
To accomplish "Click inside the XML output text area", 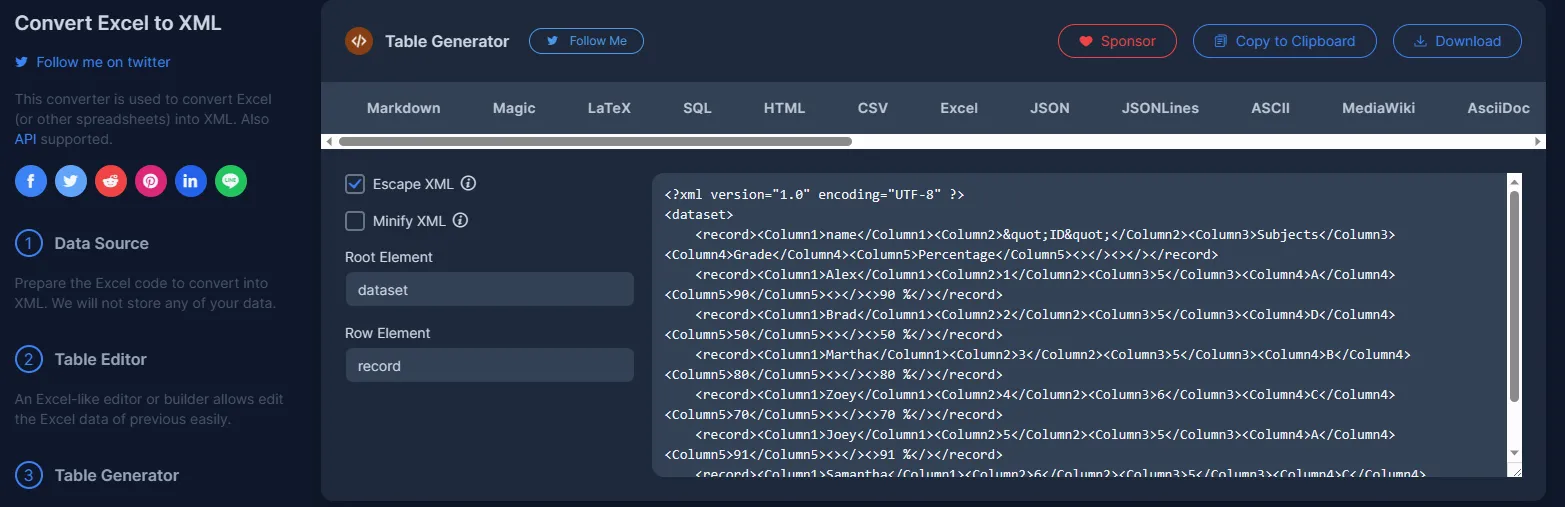I will point(1080,324).
